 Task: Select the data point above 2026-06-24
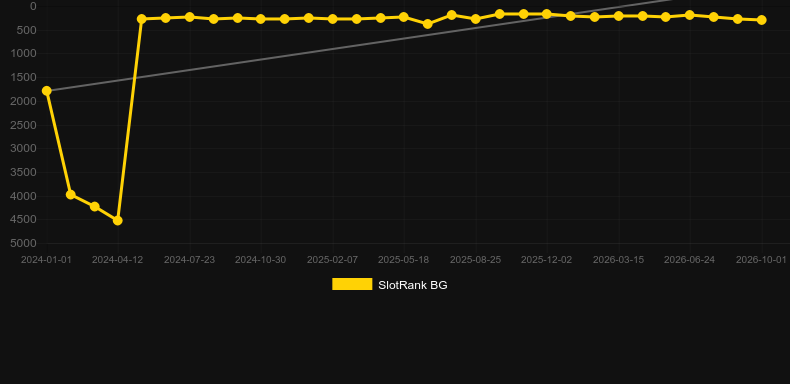pos(690,15)
